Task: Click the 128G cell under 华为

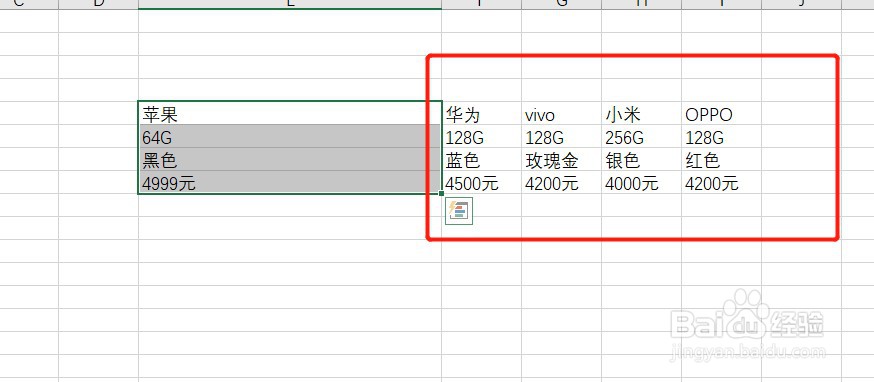Action: [482, 136]
